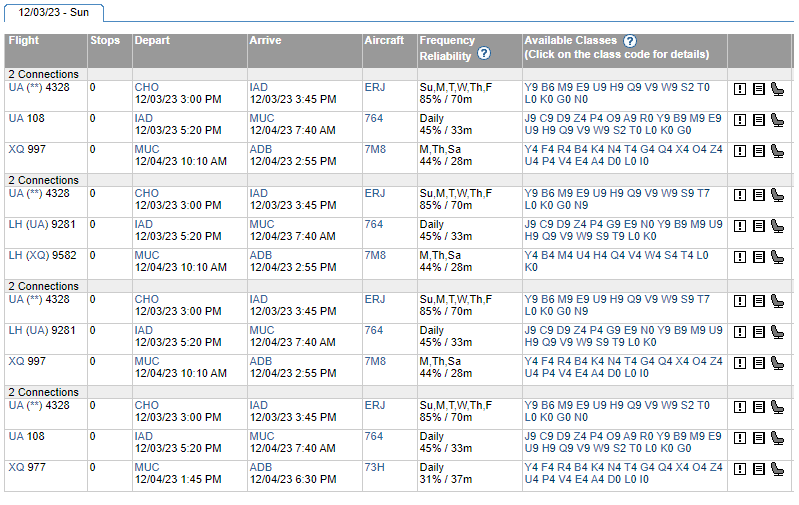The image size is (799, 505).
Task: Open the details list icon for XQ 977
Action: tap(758, 468)
